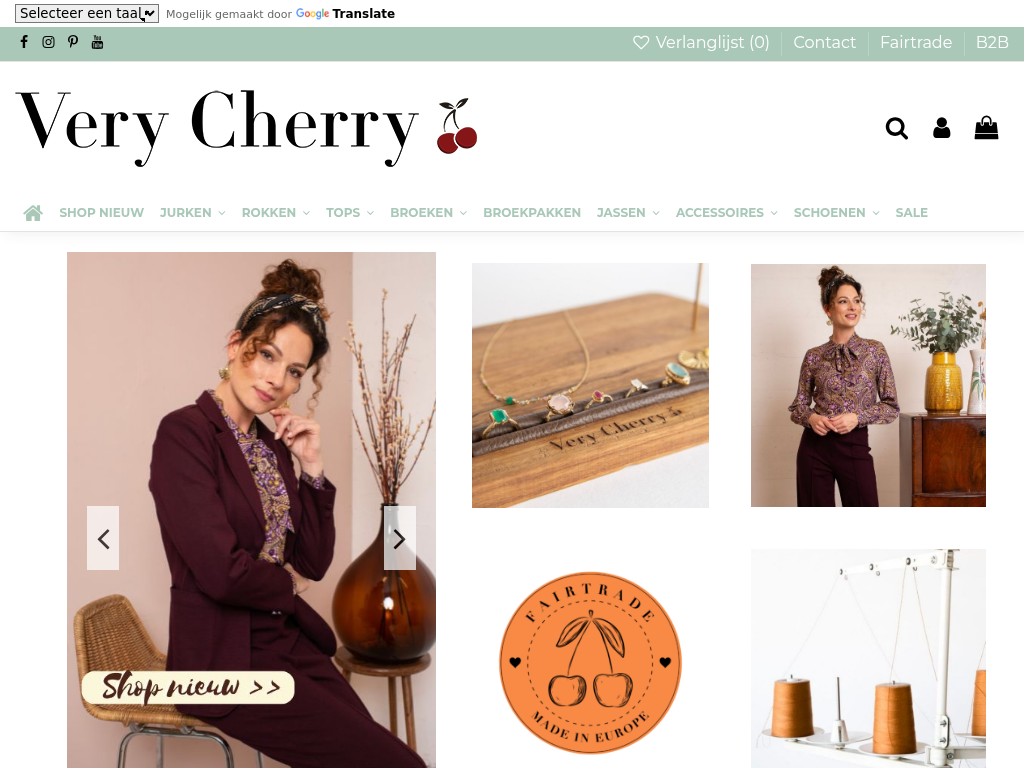The height and width of the screenshot is (768, 1024).
Task: Expand the Schoenen menu
Action: click(x=837, y=213)
